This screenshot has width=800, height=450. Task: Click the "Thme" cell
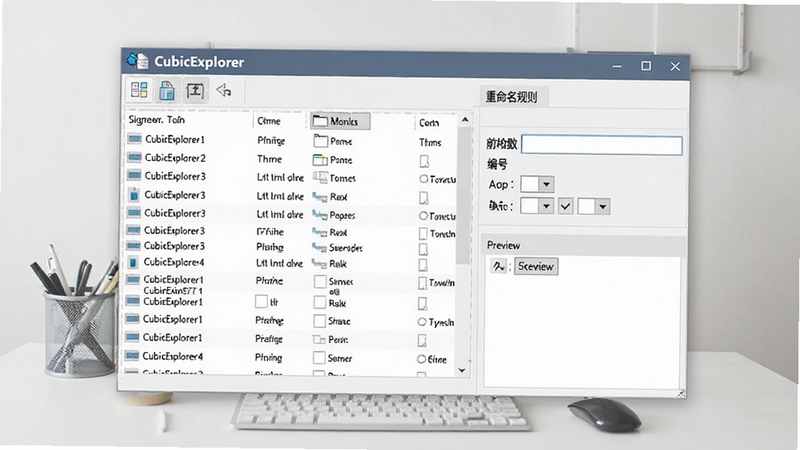tap(269, 159)
